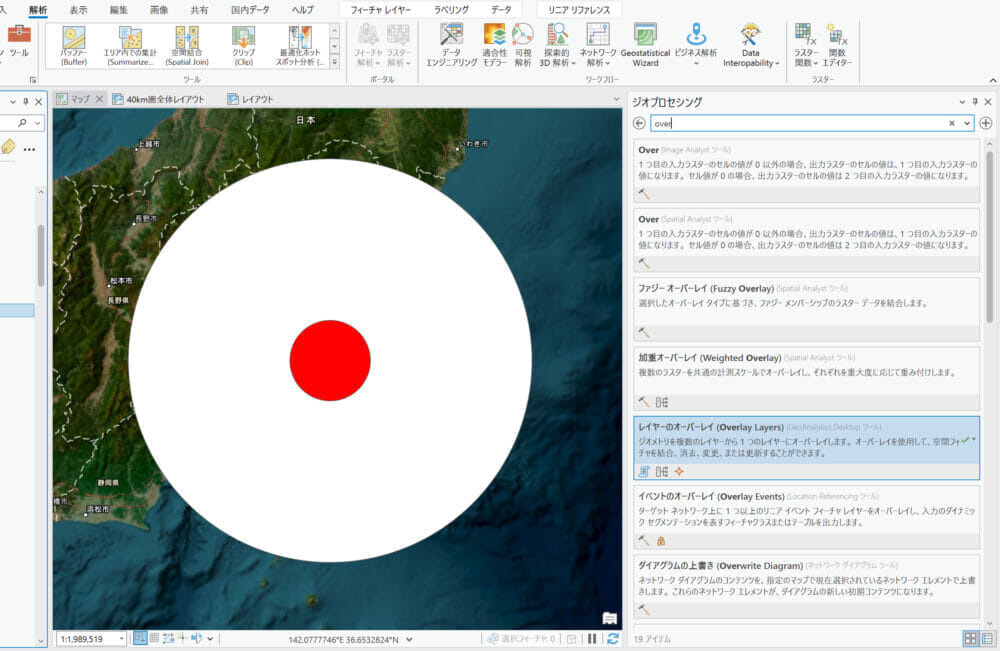This screenshot has height=651, width=1000.
Task: Open the リニア リファレンス contextual tab
Action: coord(579,10)
